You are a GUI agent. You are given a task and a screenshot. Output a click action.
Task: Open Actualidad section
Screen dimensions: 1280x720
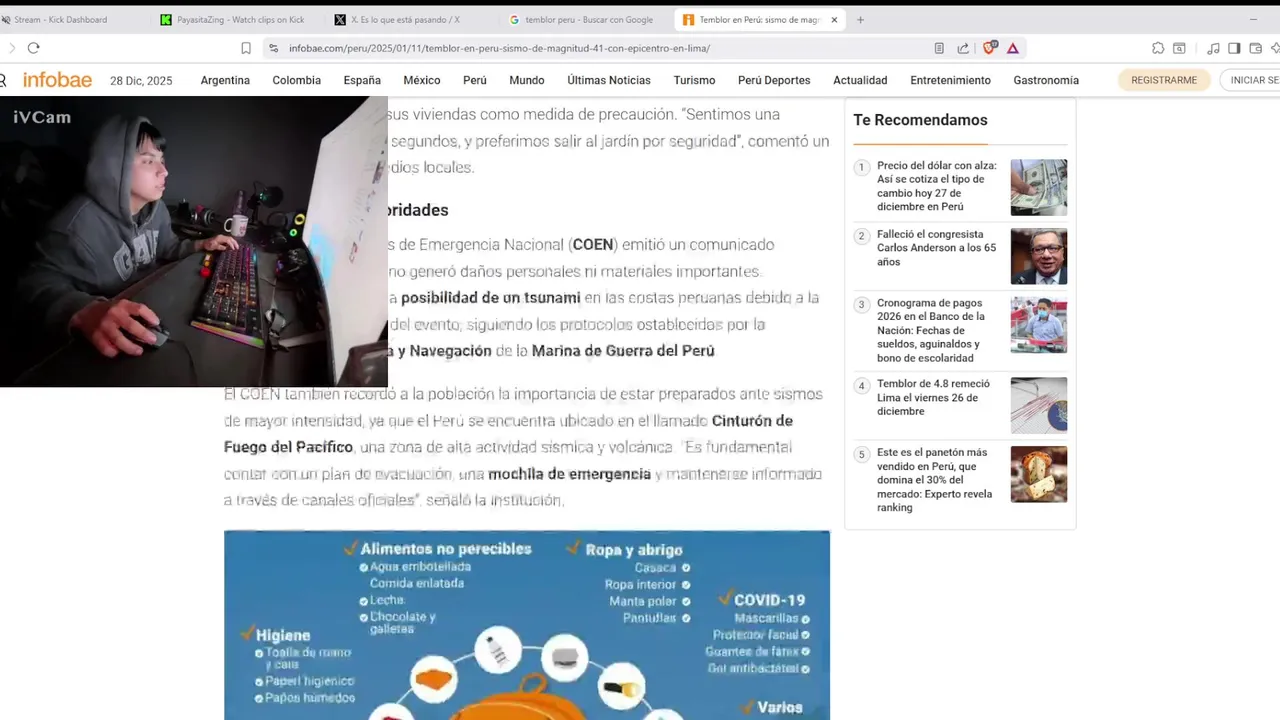click(x=860, y=80)
